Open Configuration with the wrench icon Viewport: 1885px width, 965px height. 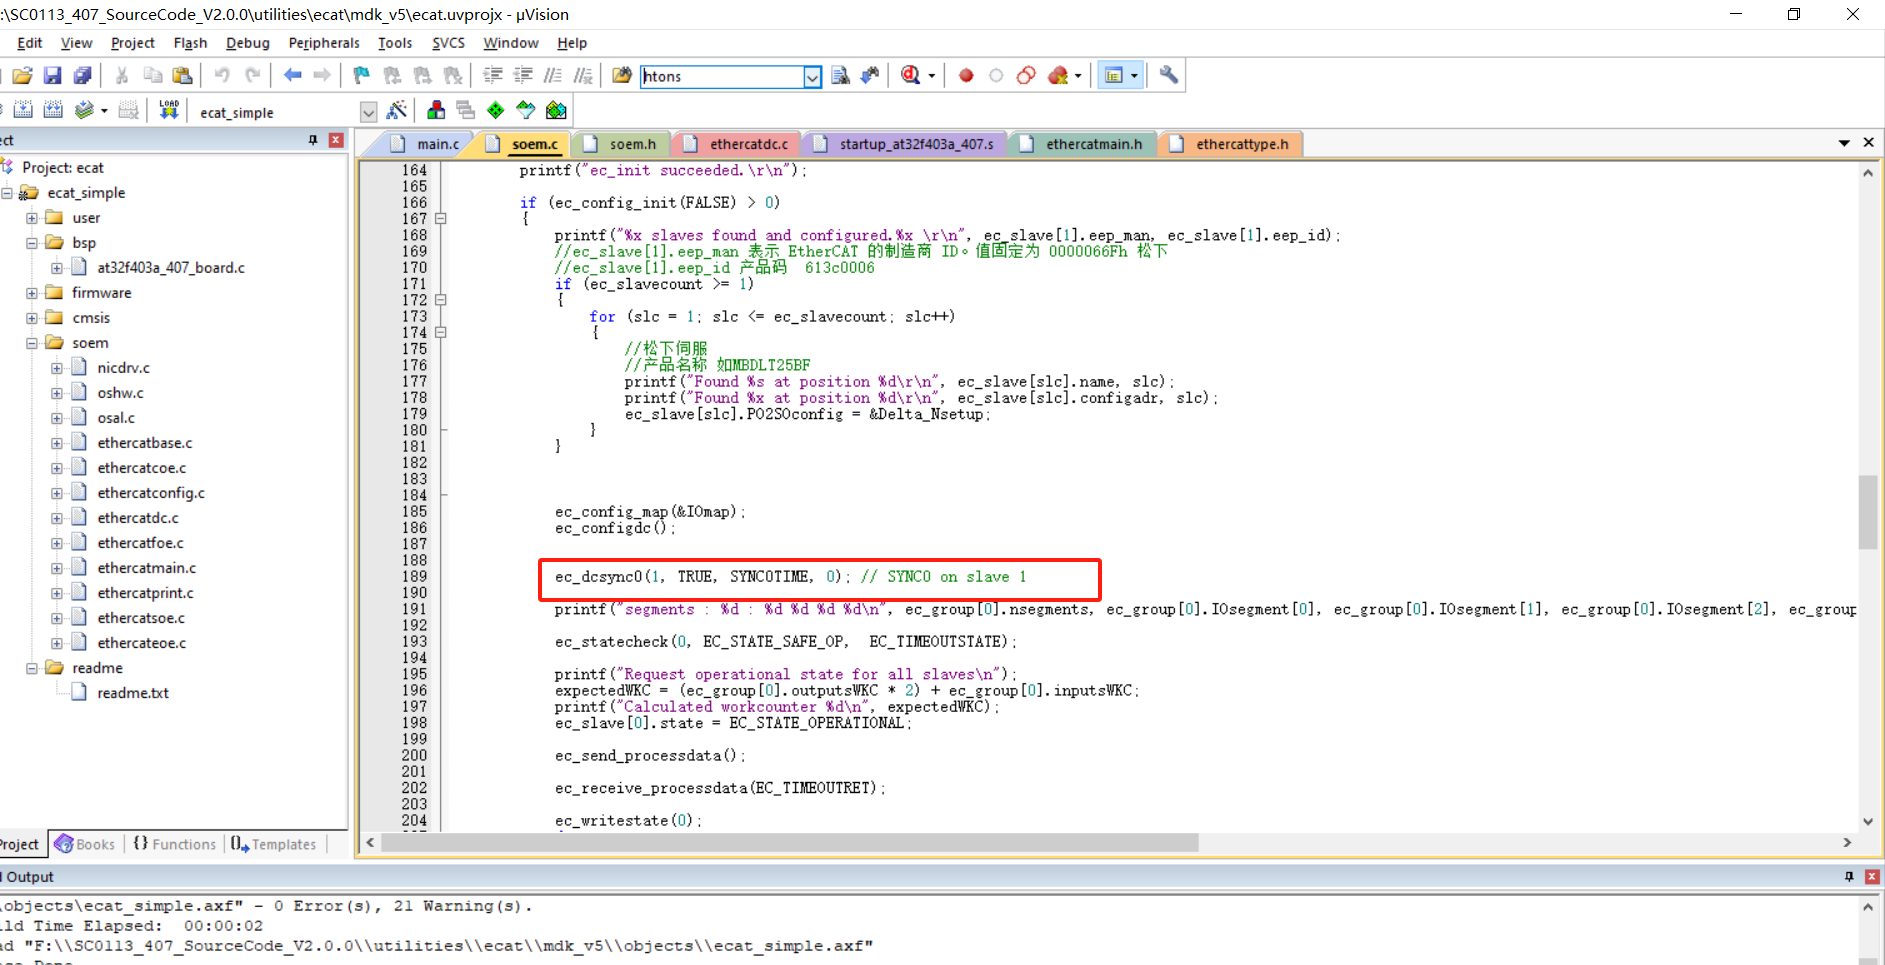click(1168, 75)
